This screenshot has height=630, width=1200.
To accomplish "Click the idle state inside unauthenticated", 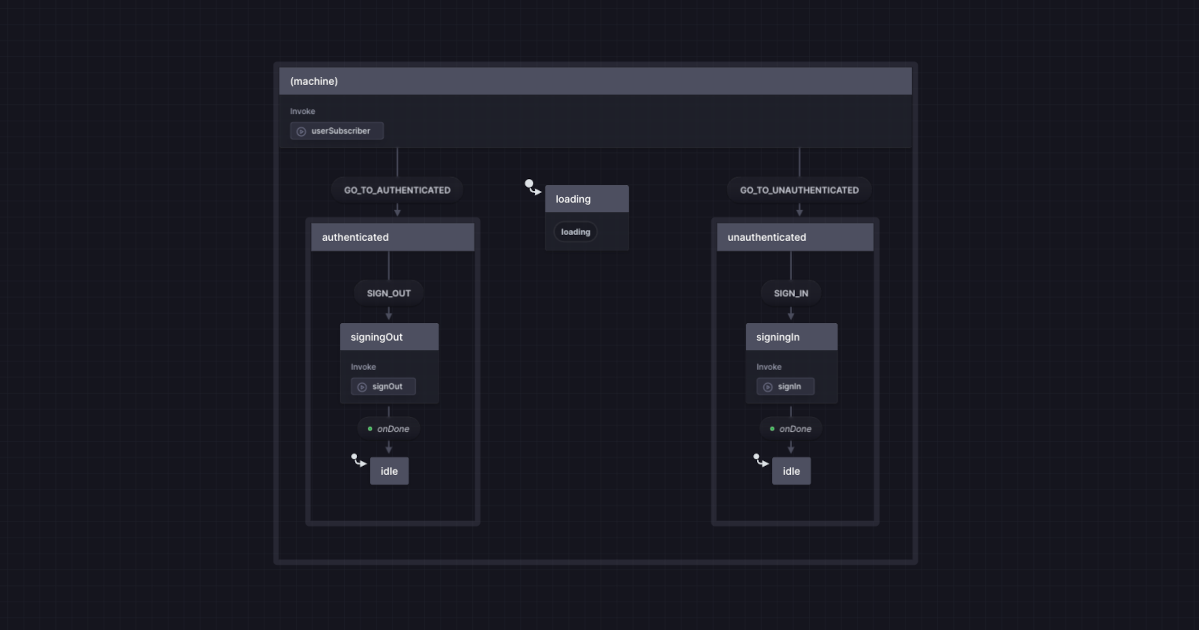I will 791,471.
